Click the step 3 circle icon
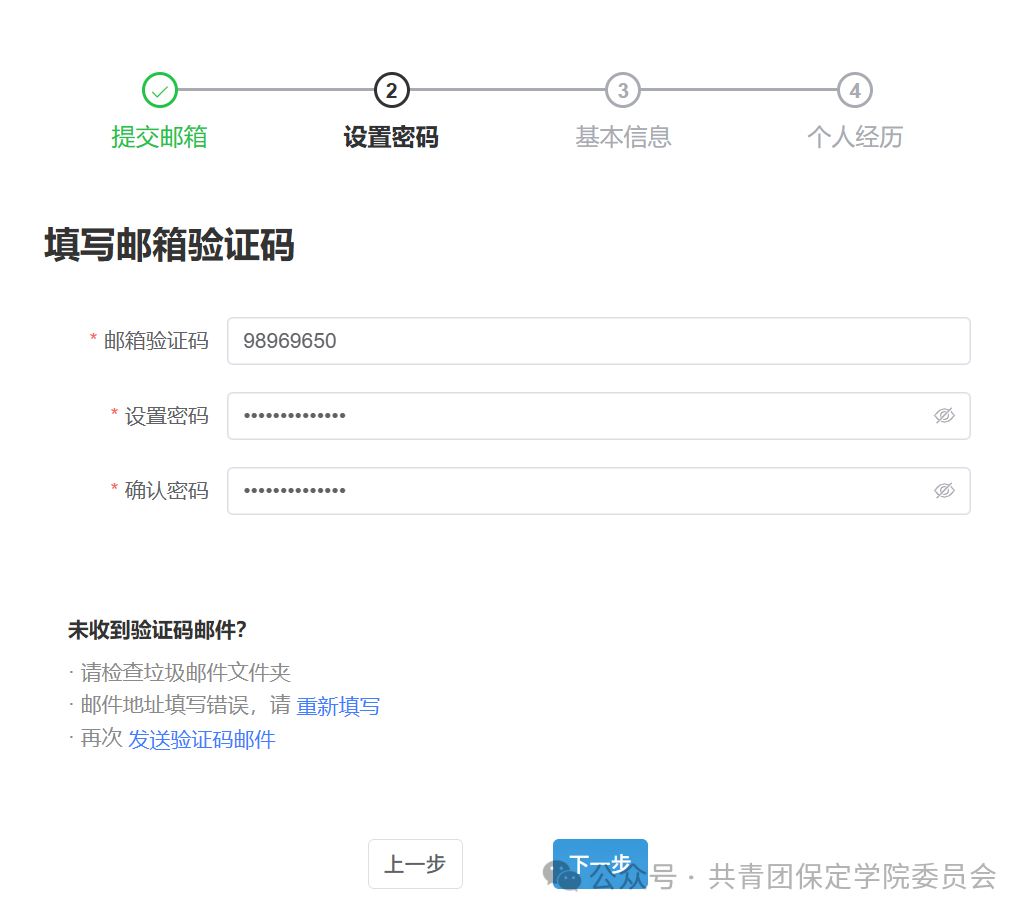 tap(623, 90)
